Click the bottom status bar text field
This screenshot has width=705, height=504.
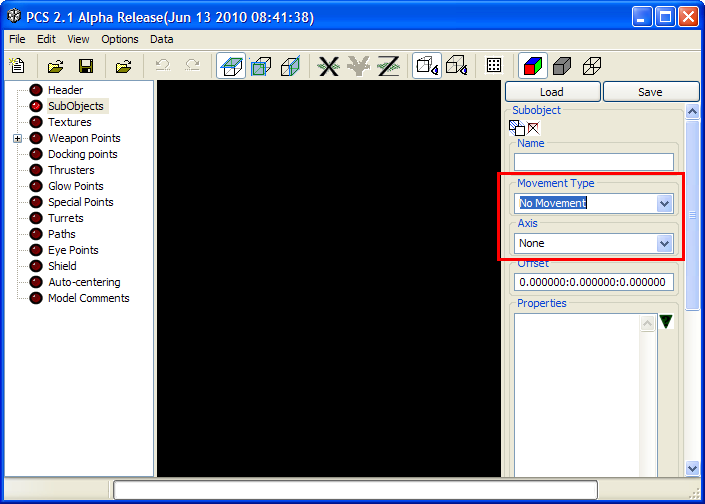(x=355, y=490)
